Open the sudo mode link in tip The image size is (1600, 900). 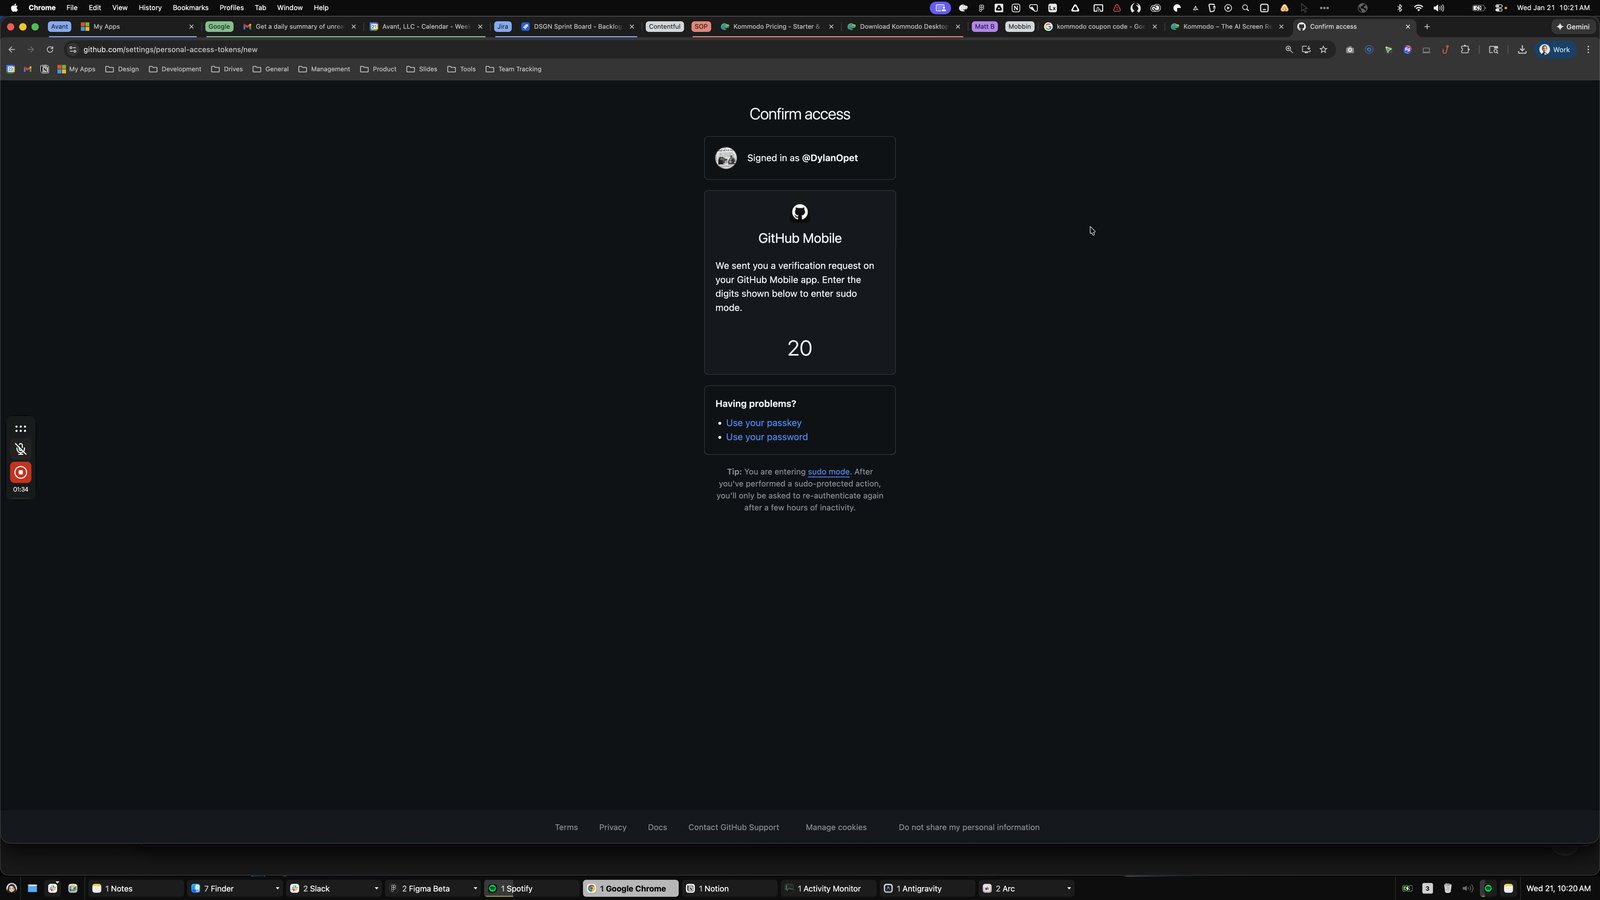829,472
